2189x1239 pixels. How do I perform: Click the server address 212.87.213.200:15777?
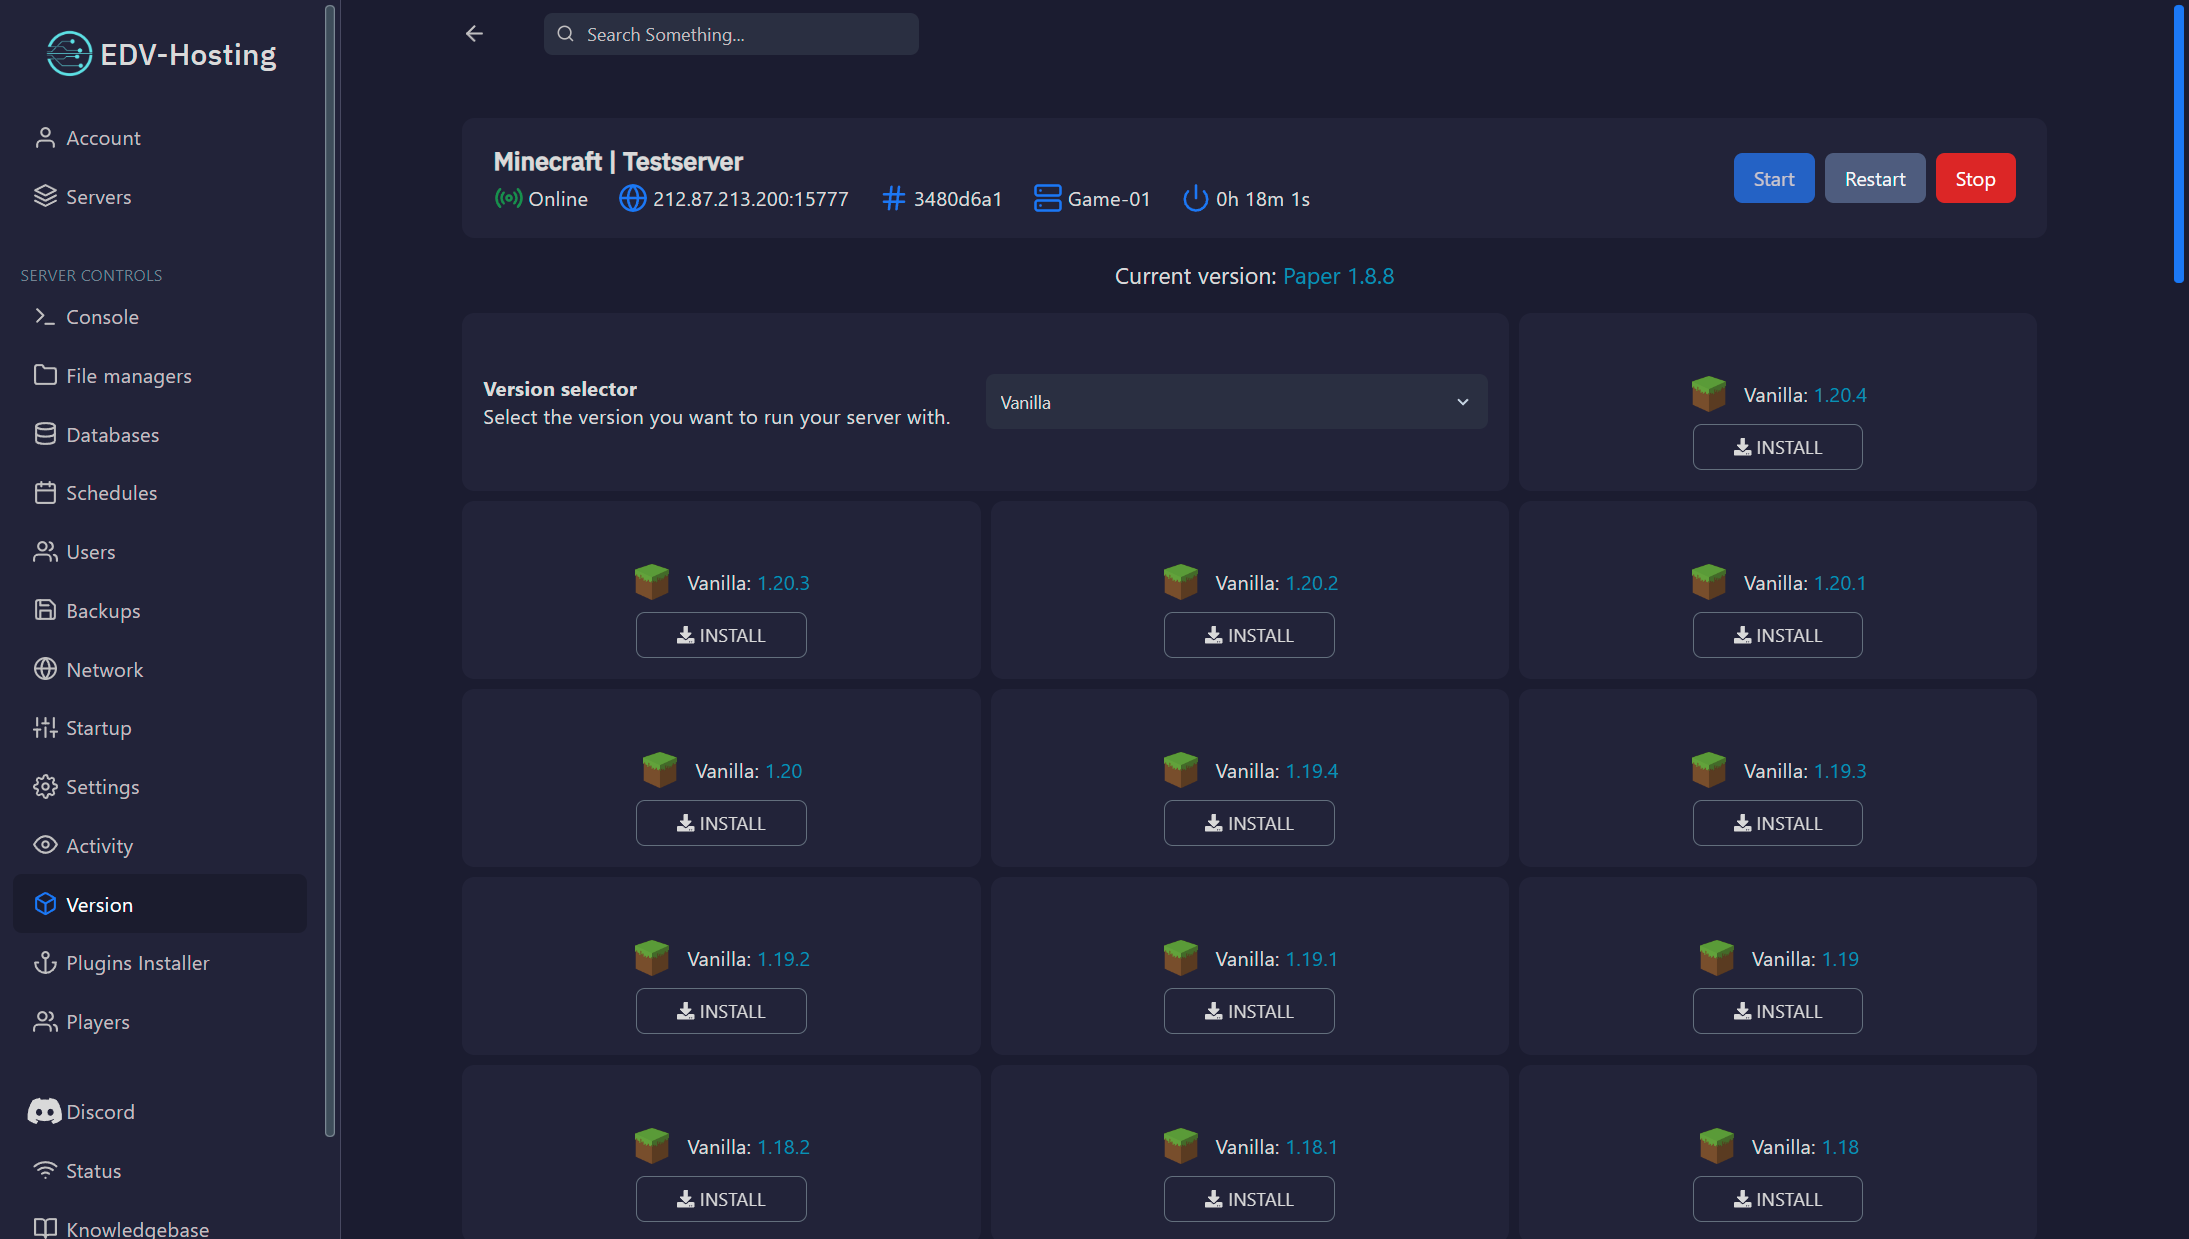[750, 199]
